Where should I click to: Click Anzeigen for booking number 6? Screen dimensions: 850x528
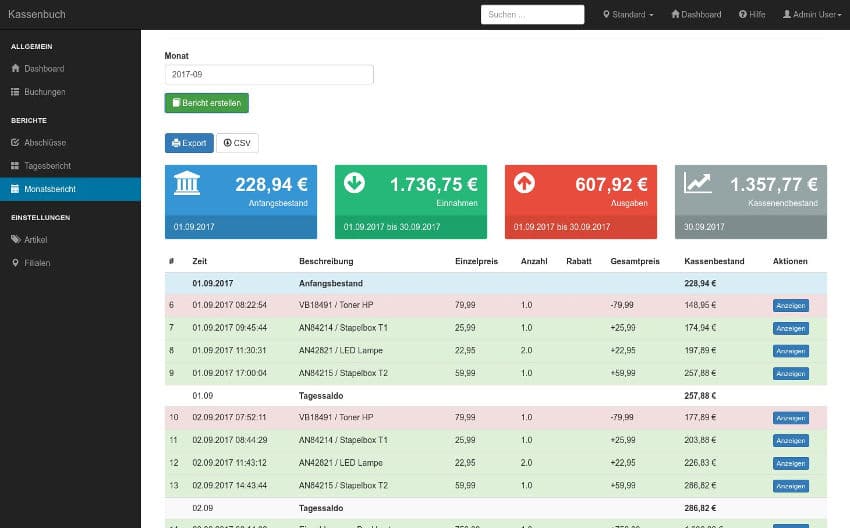(790, 306)
